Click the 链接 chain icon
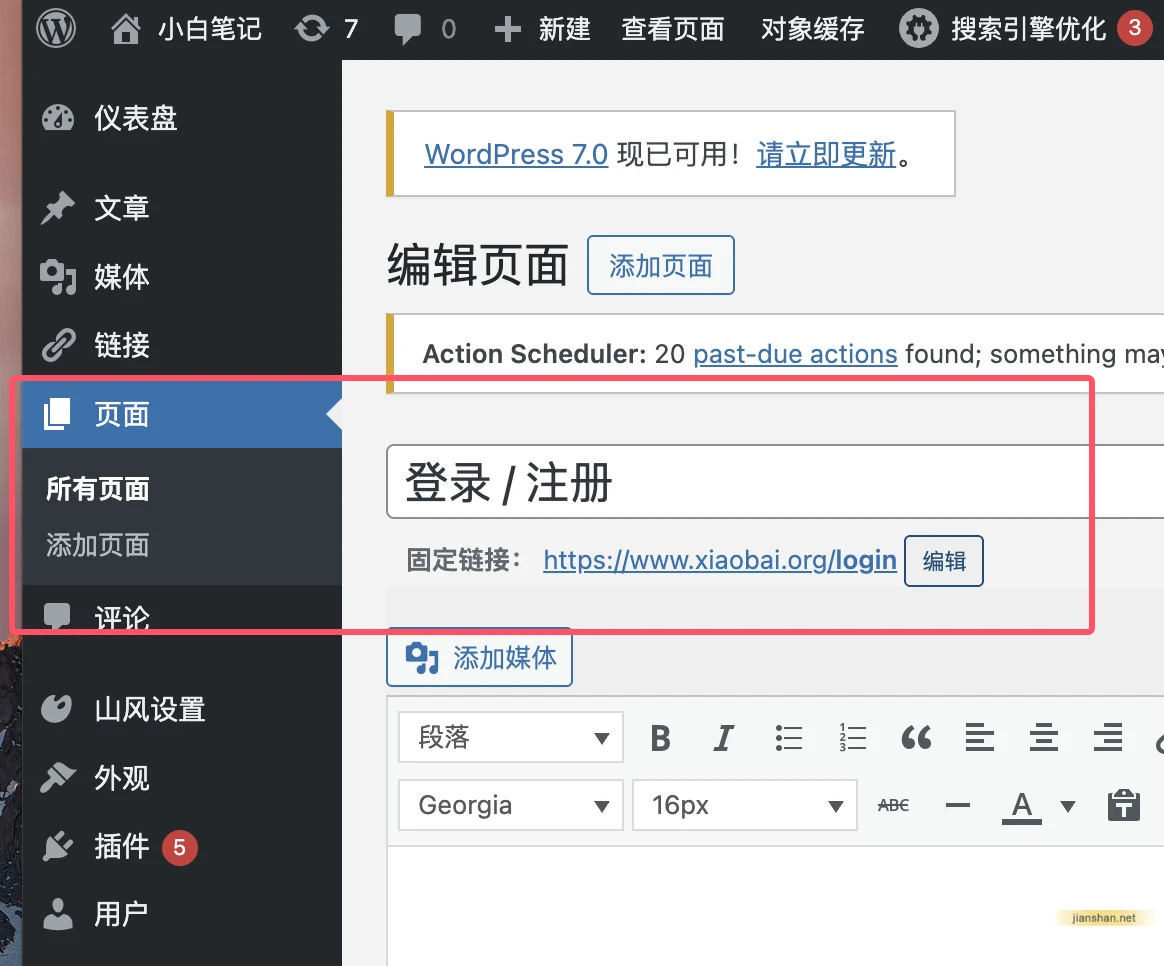The image size is (1164, 966). tap(58, 345)
